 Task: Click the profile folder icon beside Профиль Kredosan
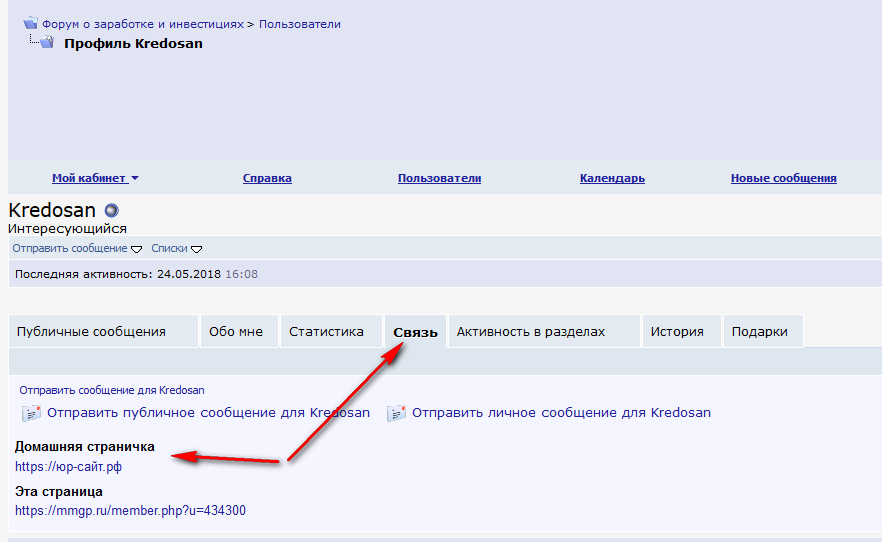[47, 42]
